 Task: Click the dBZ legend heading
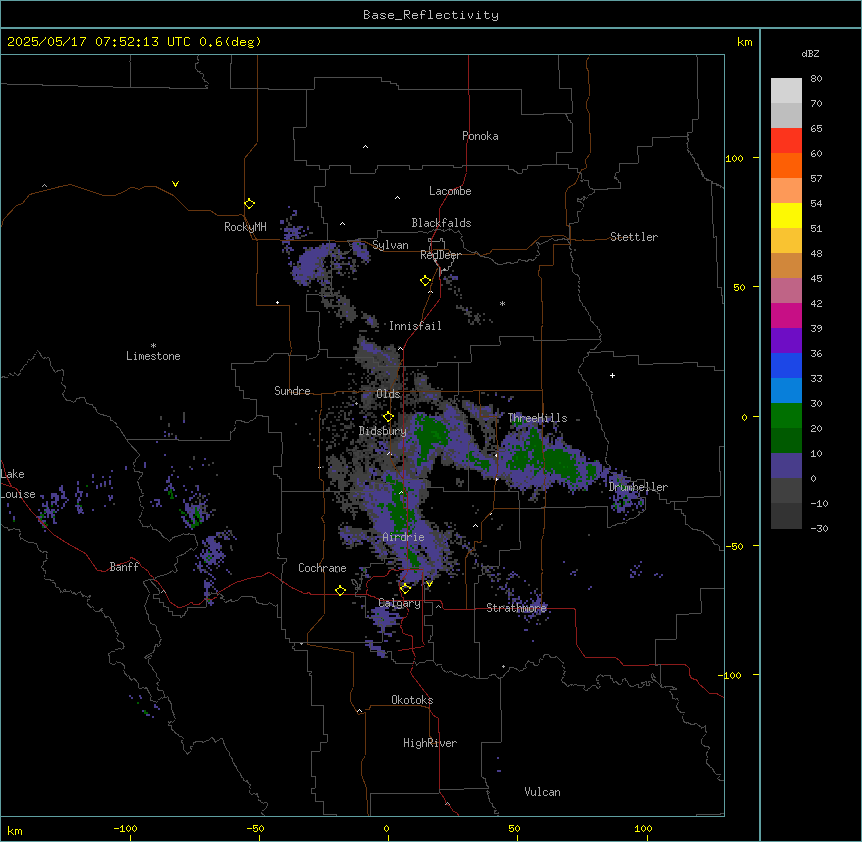tap(810, 54)
